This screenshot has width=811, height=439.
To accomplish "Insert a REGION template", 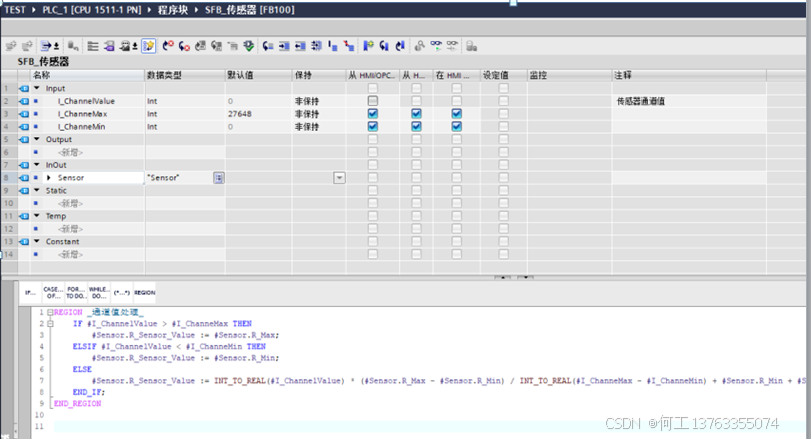I will 145,293.
